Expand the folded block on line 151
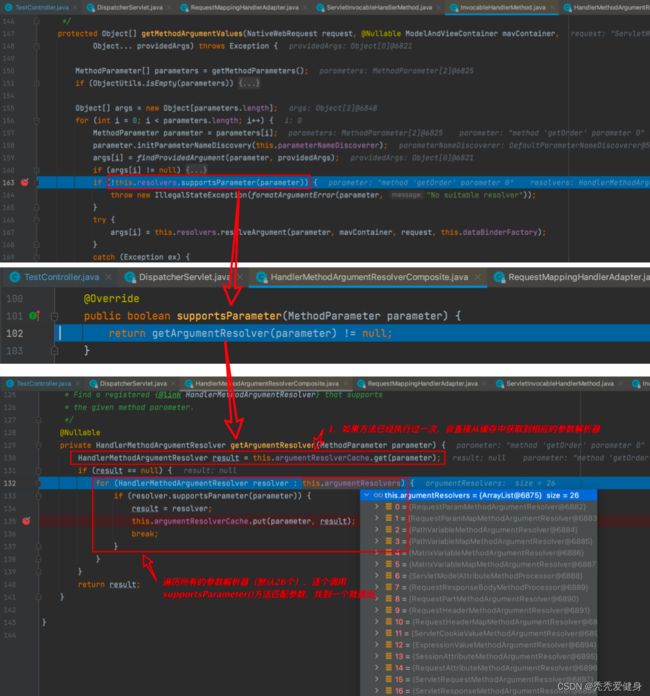This screenshot has width=650, height=696. point(249,83)
